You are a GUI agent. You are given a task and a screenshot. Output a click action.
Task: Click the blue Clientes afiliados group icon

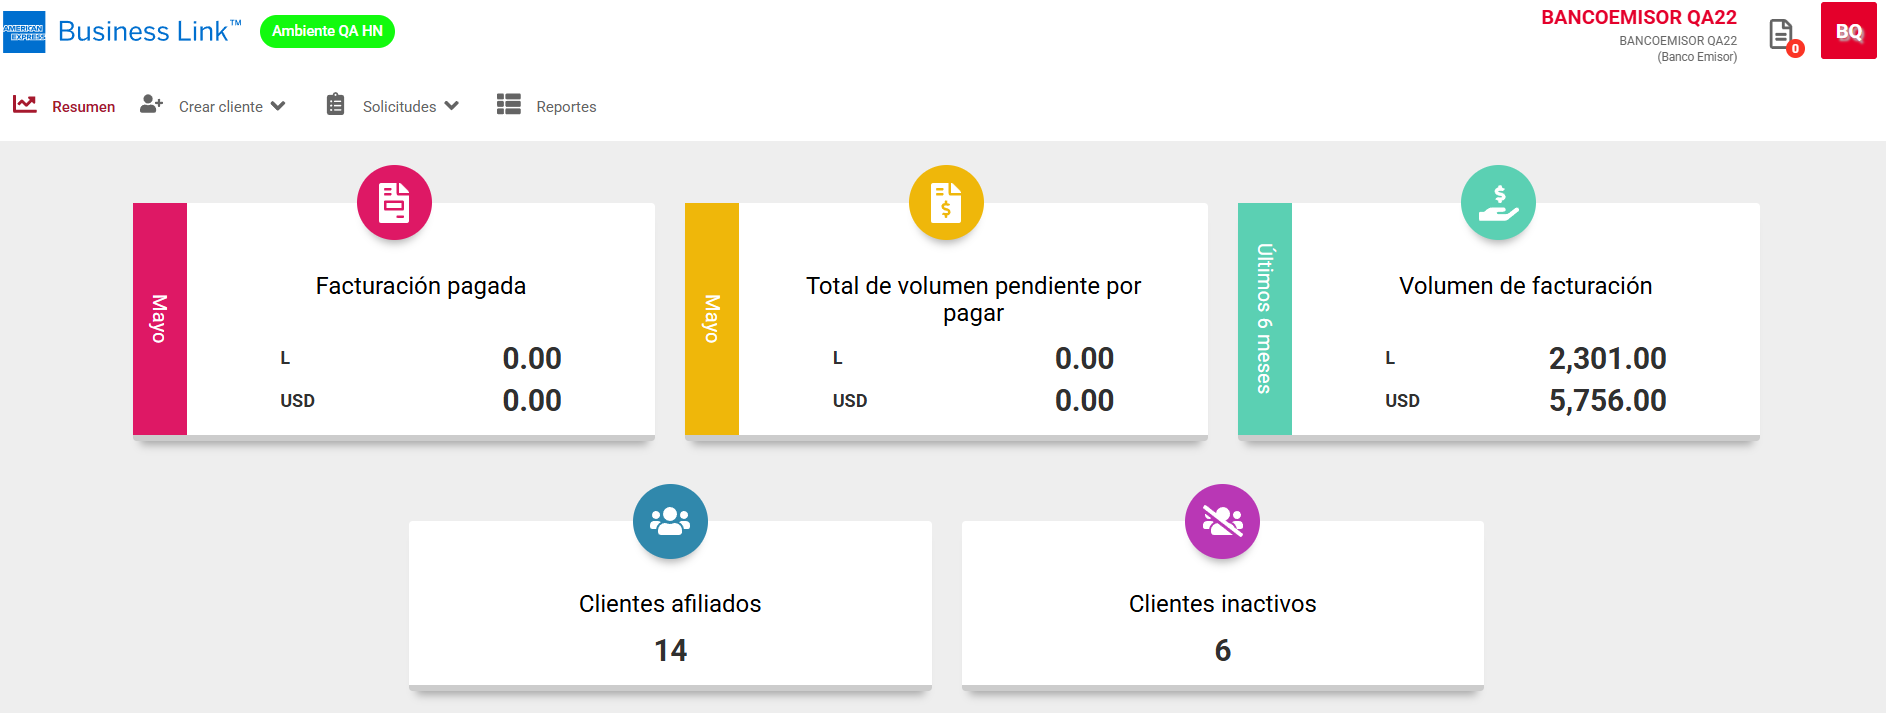click(x=670, y=521)
